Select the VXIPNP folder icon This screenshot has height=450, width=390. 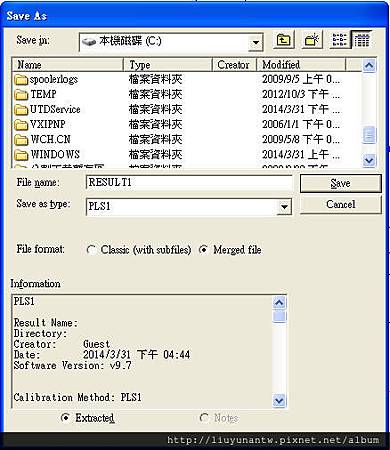click(21, 125)
